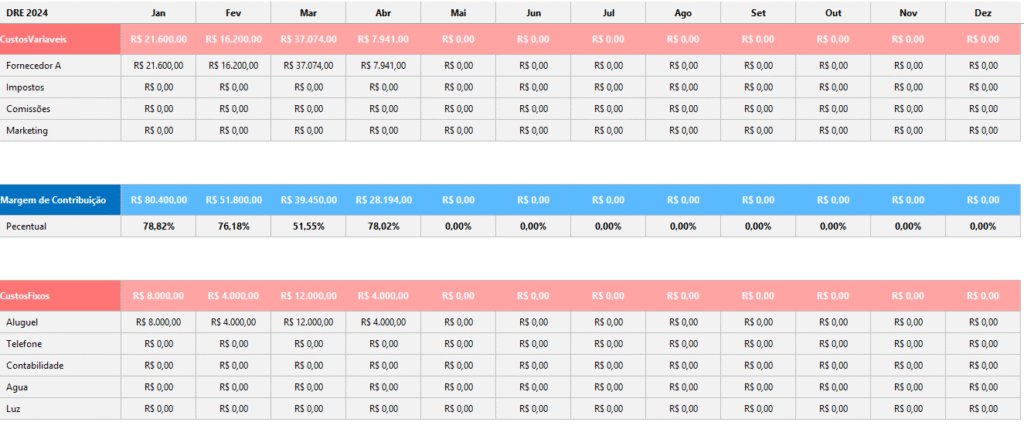The height and width of the screenshot is (429, 1024).
Task: Select the Telefone row label
Action: click(x=24, y=344)
